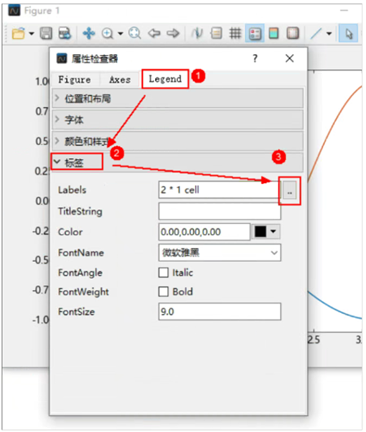Click the FontSize field showing 9.0
This screenshot has width=366, height=432.
coord(220,312)
